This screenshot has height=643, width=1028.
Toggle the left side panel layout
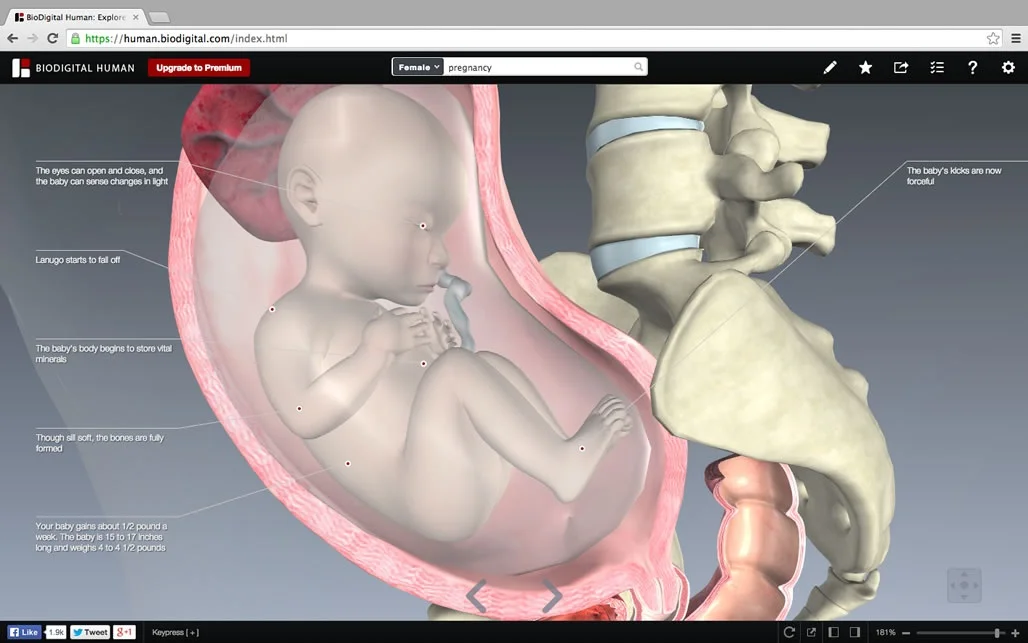[833, 632]
